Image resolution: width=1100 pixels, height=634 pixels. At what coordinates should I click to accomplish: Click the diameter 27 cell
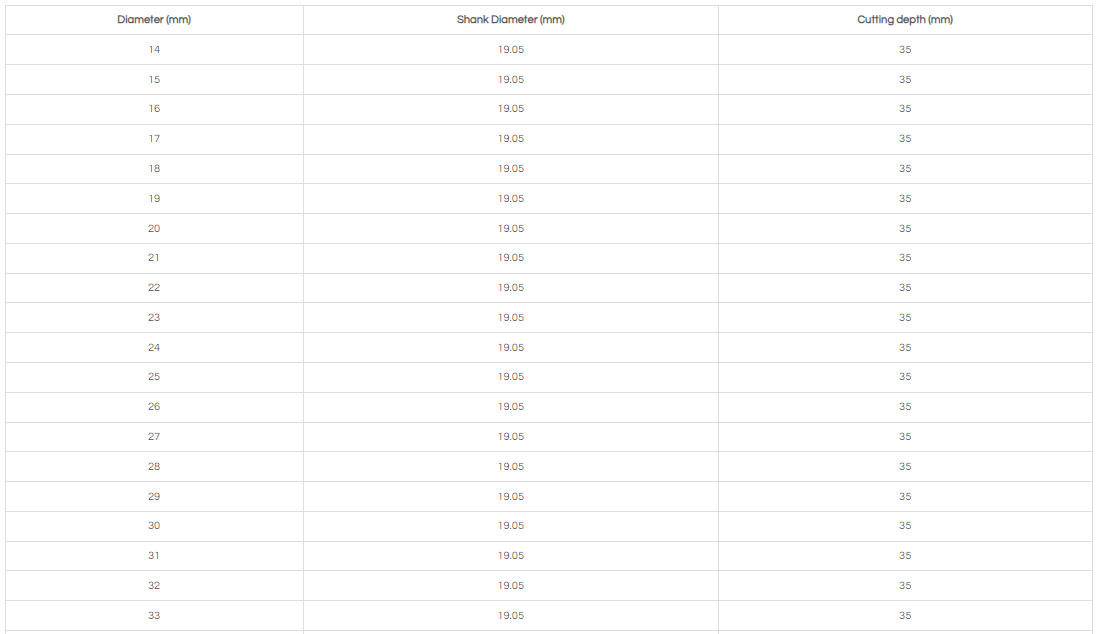(x=154, y=437)
